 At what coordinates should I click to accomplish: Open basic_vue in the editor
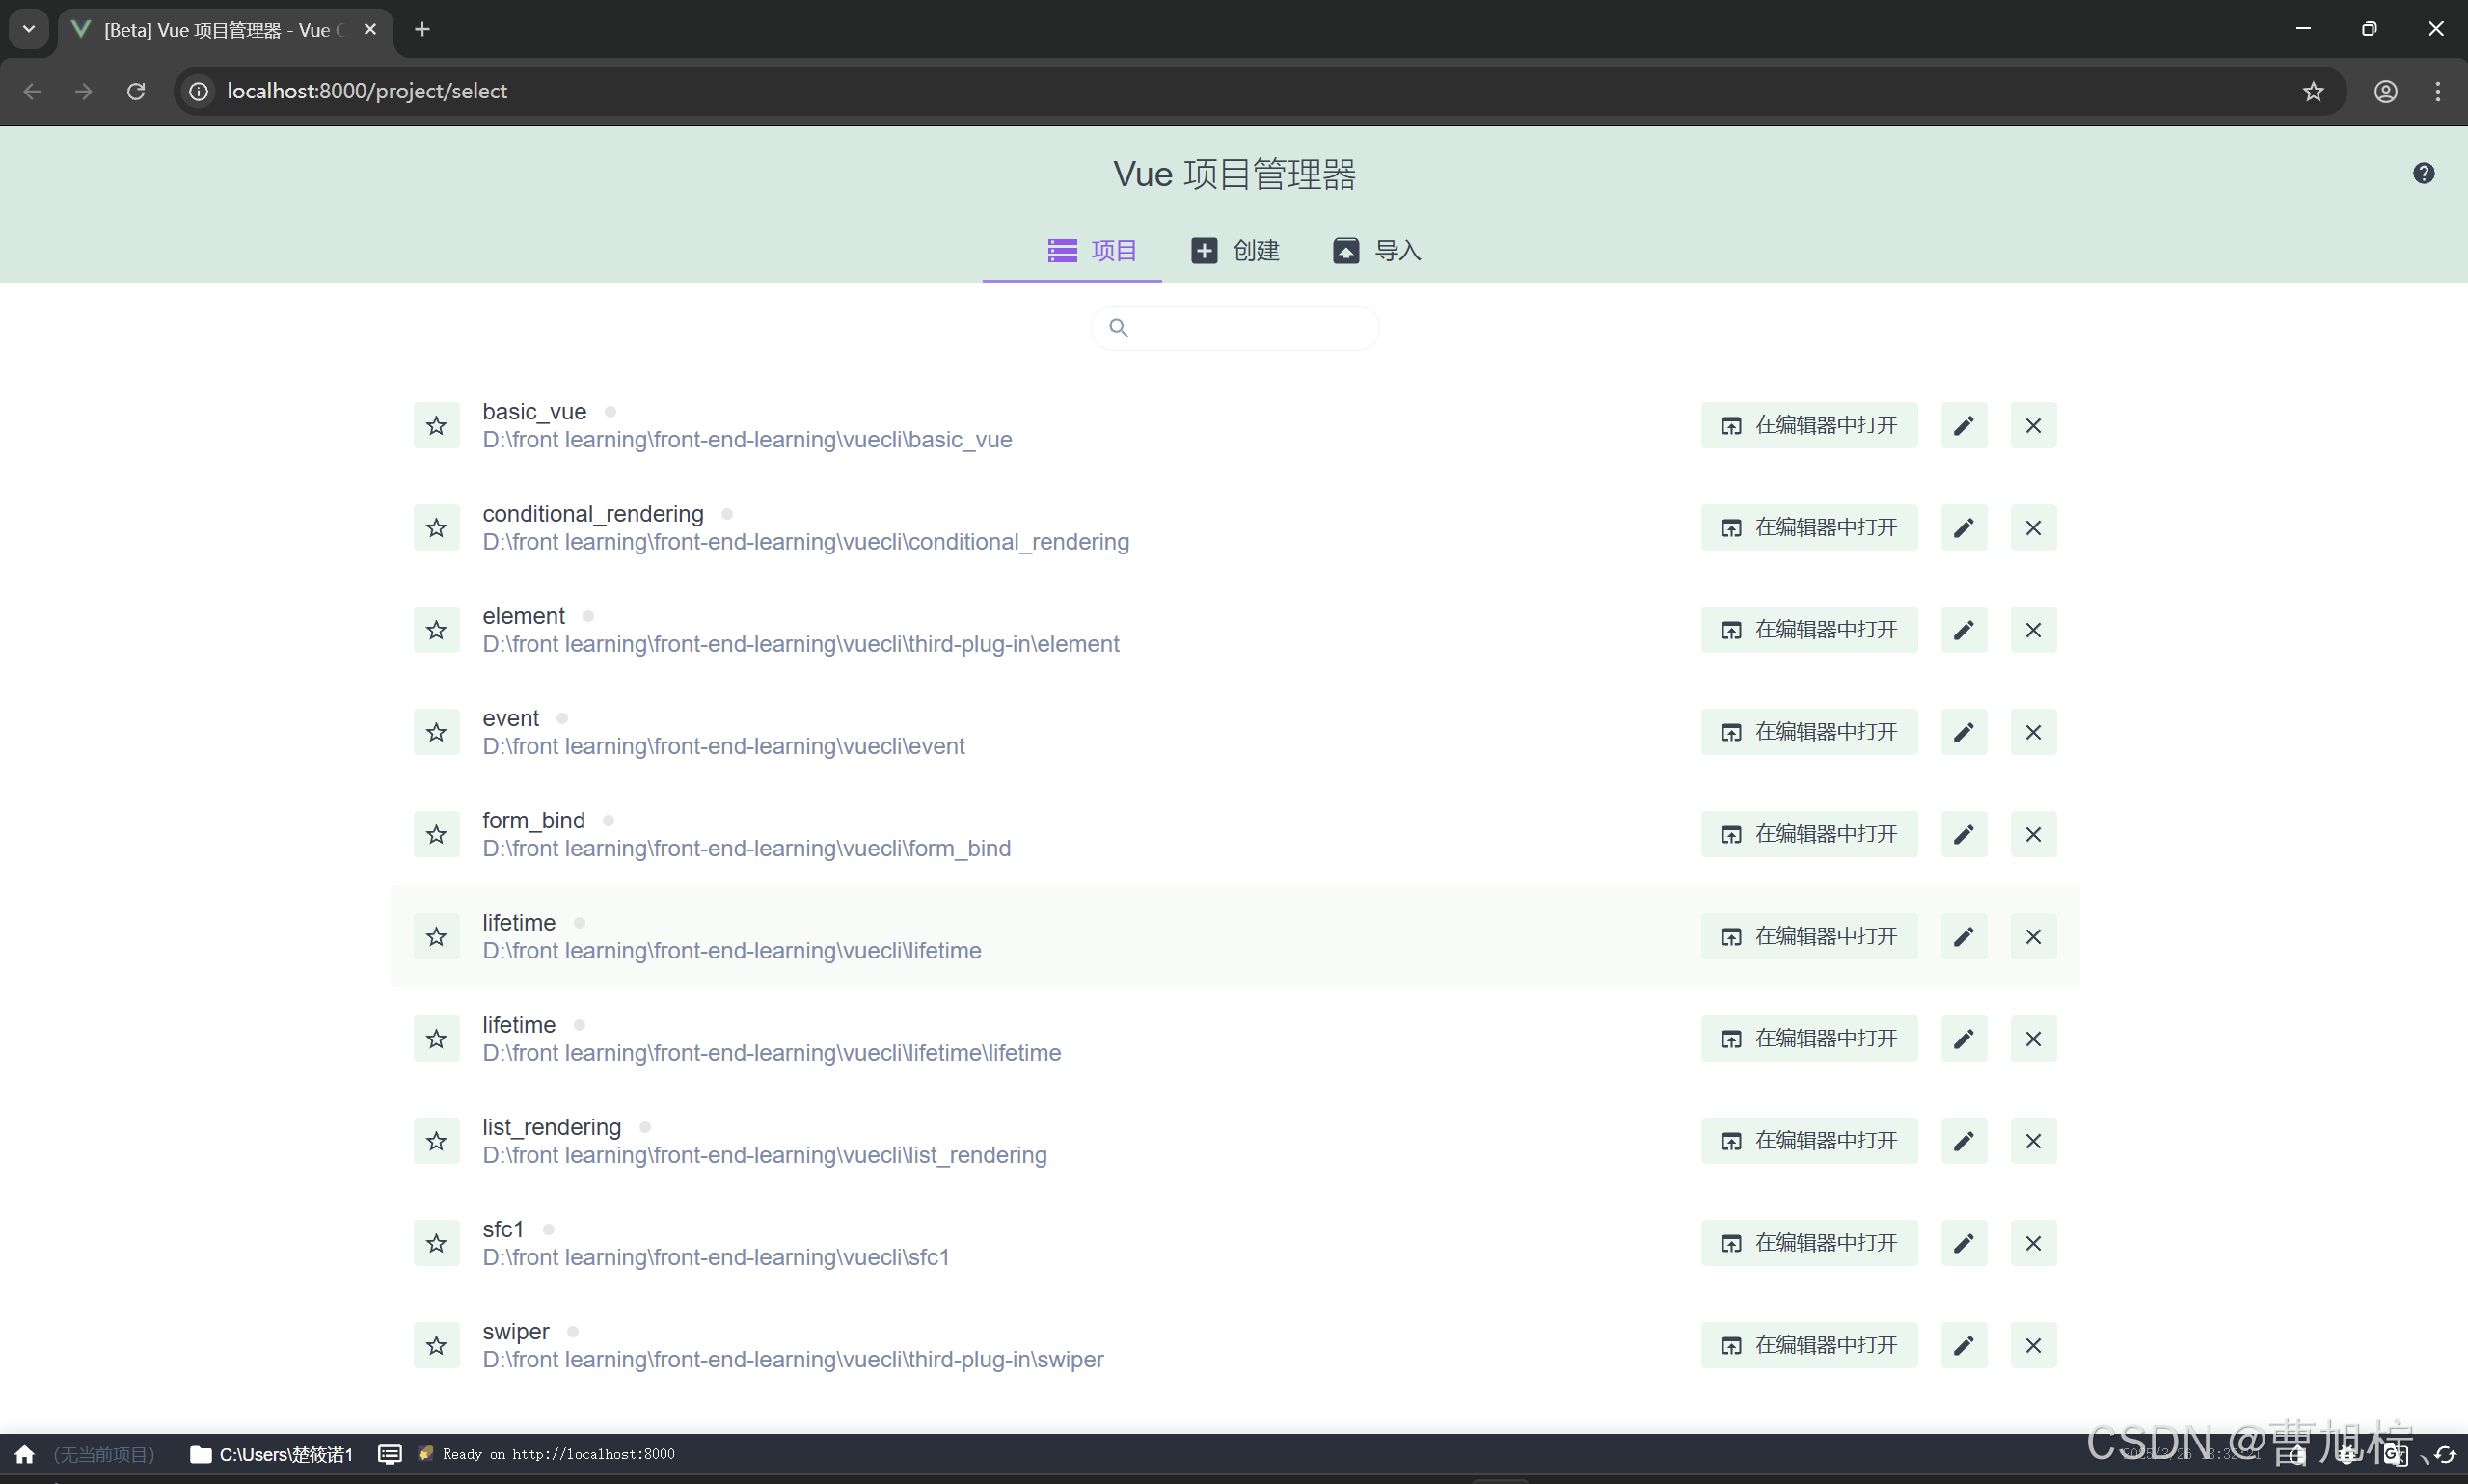(1807, 424)
